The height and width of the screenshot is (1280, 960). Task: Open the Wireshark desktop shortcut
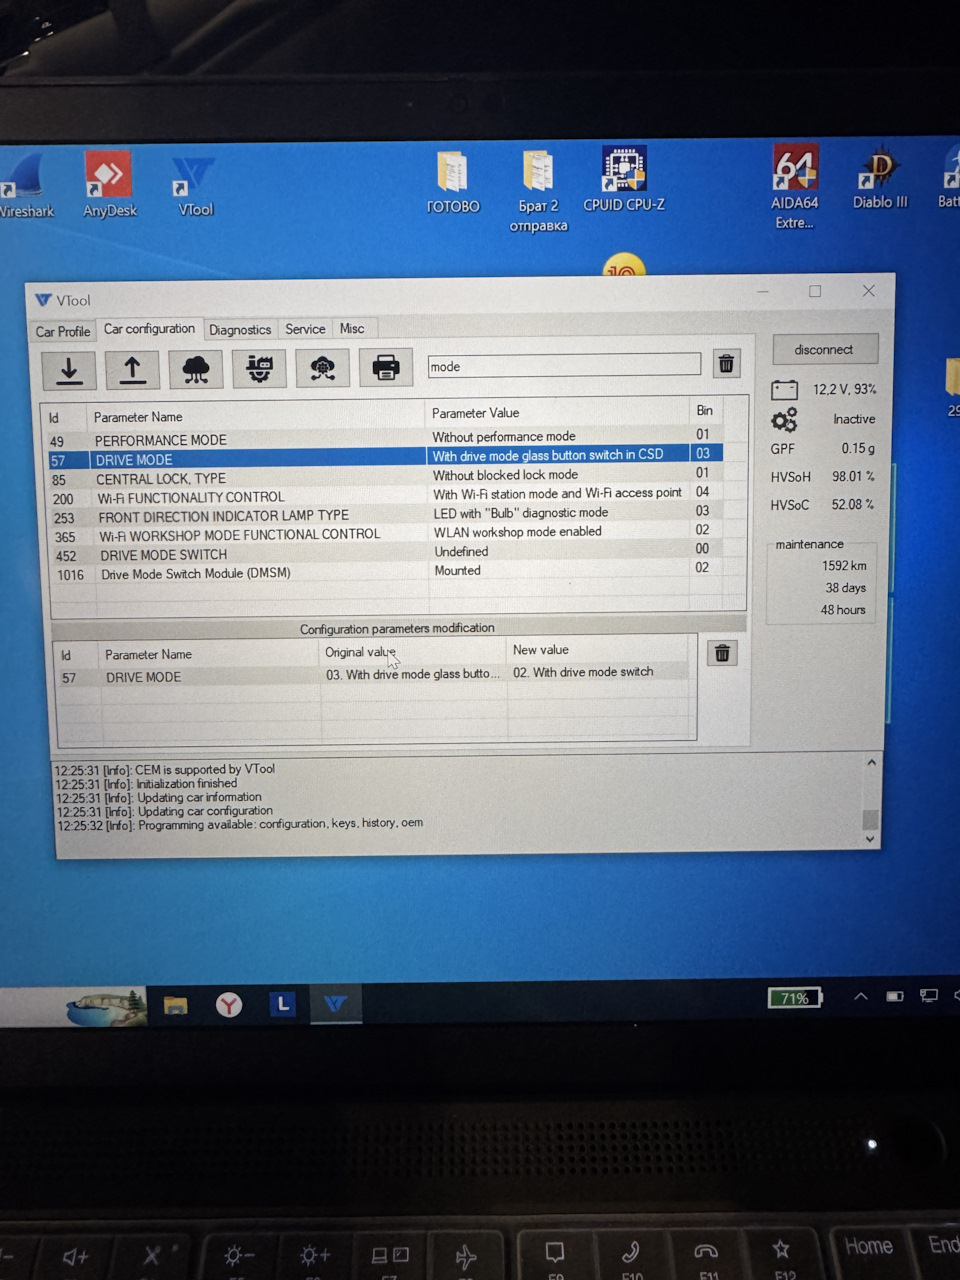(25, 186)
